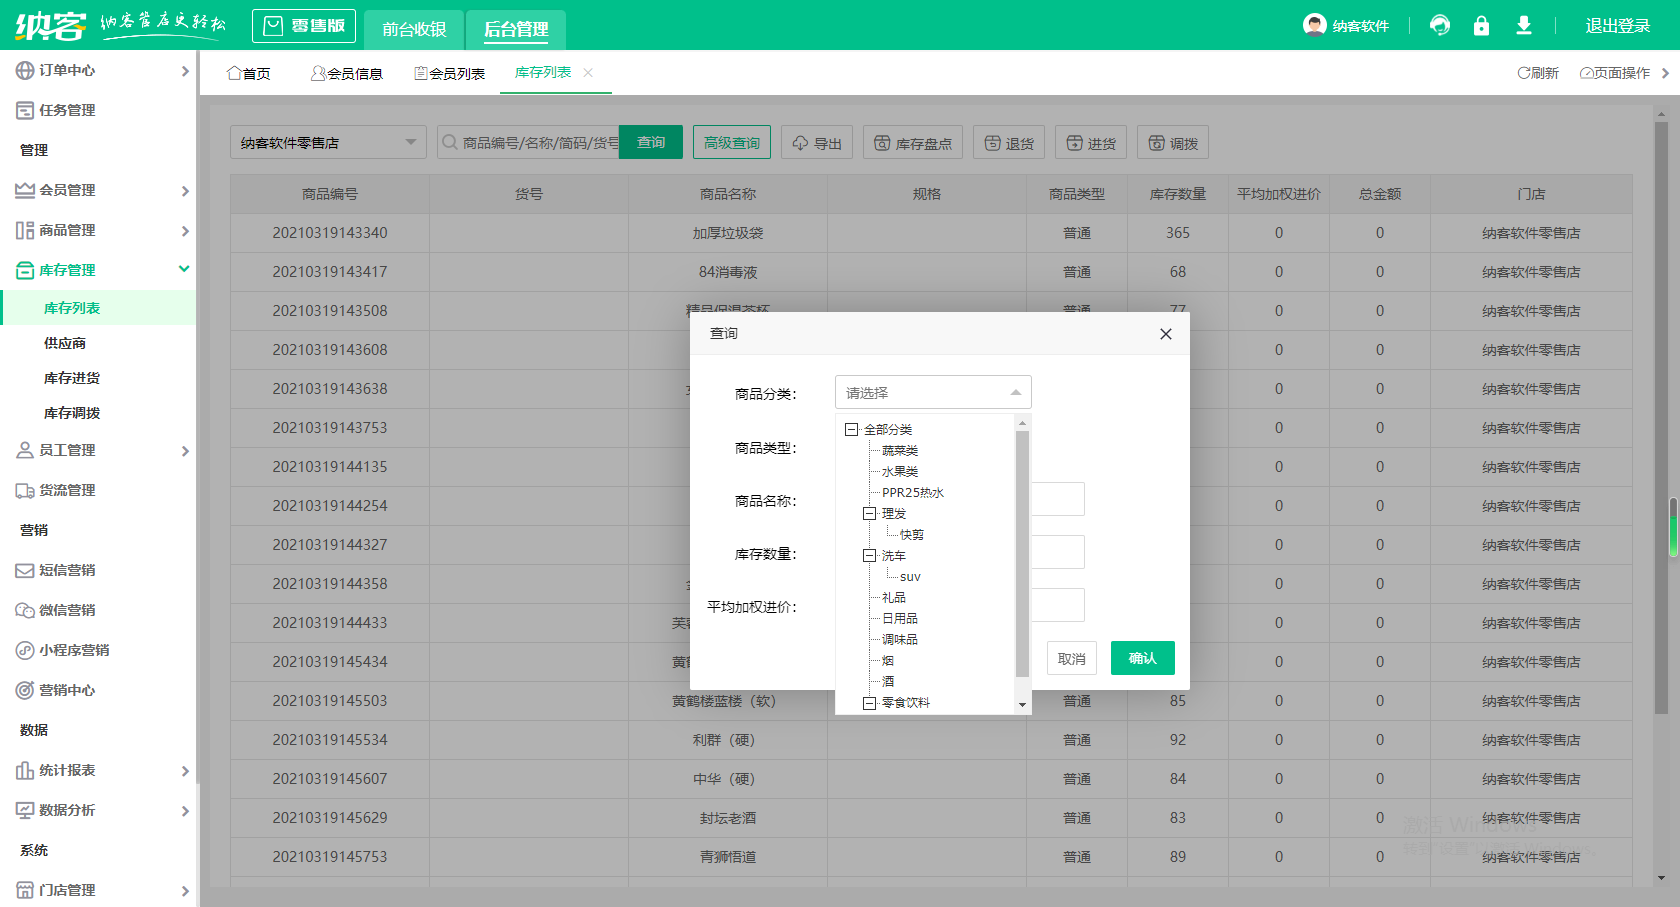Open the 商品分类 dropdown
The width and height of the screenshot is (1680, 907).
click(x=932, y=393)
